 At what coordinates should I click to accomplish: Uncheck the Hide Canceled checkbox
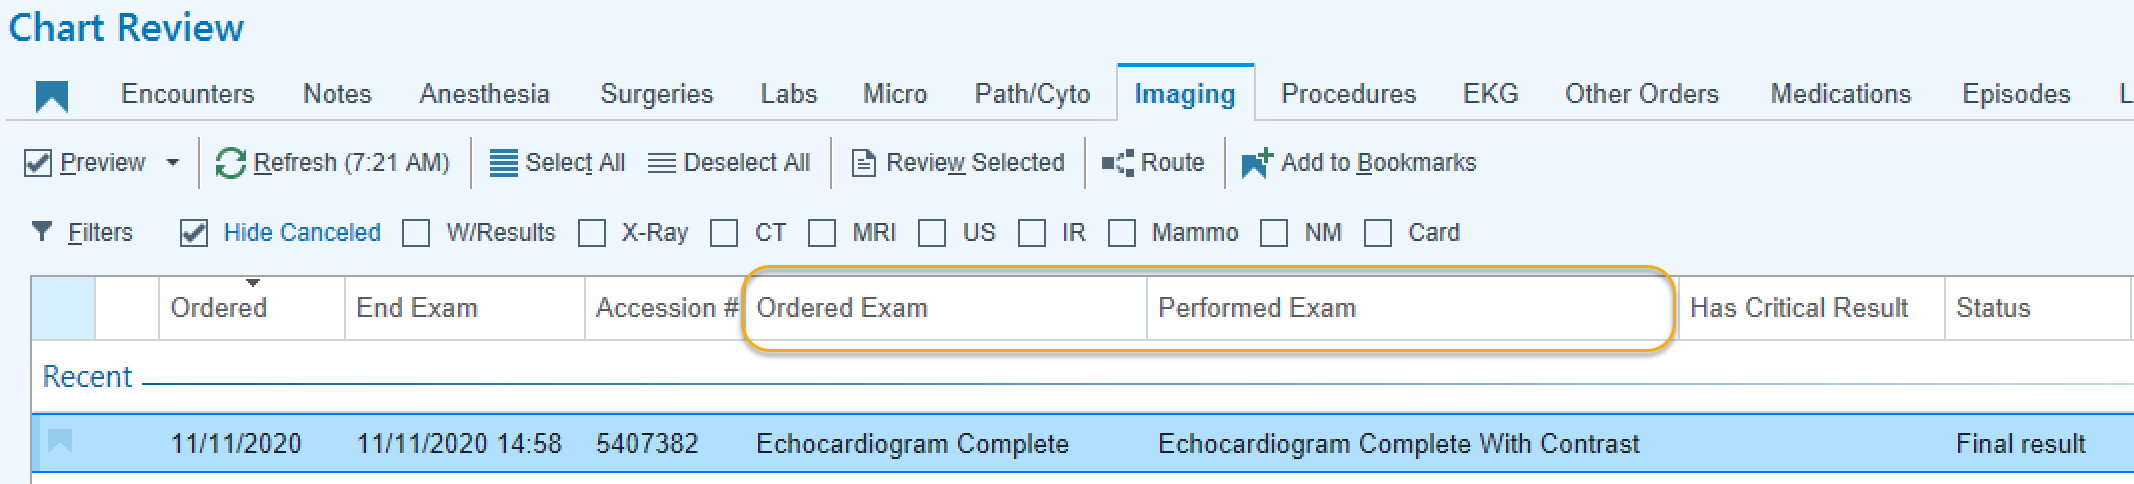pyautogui.click(x=194, y=233)
